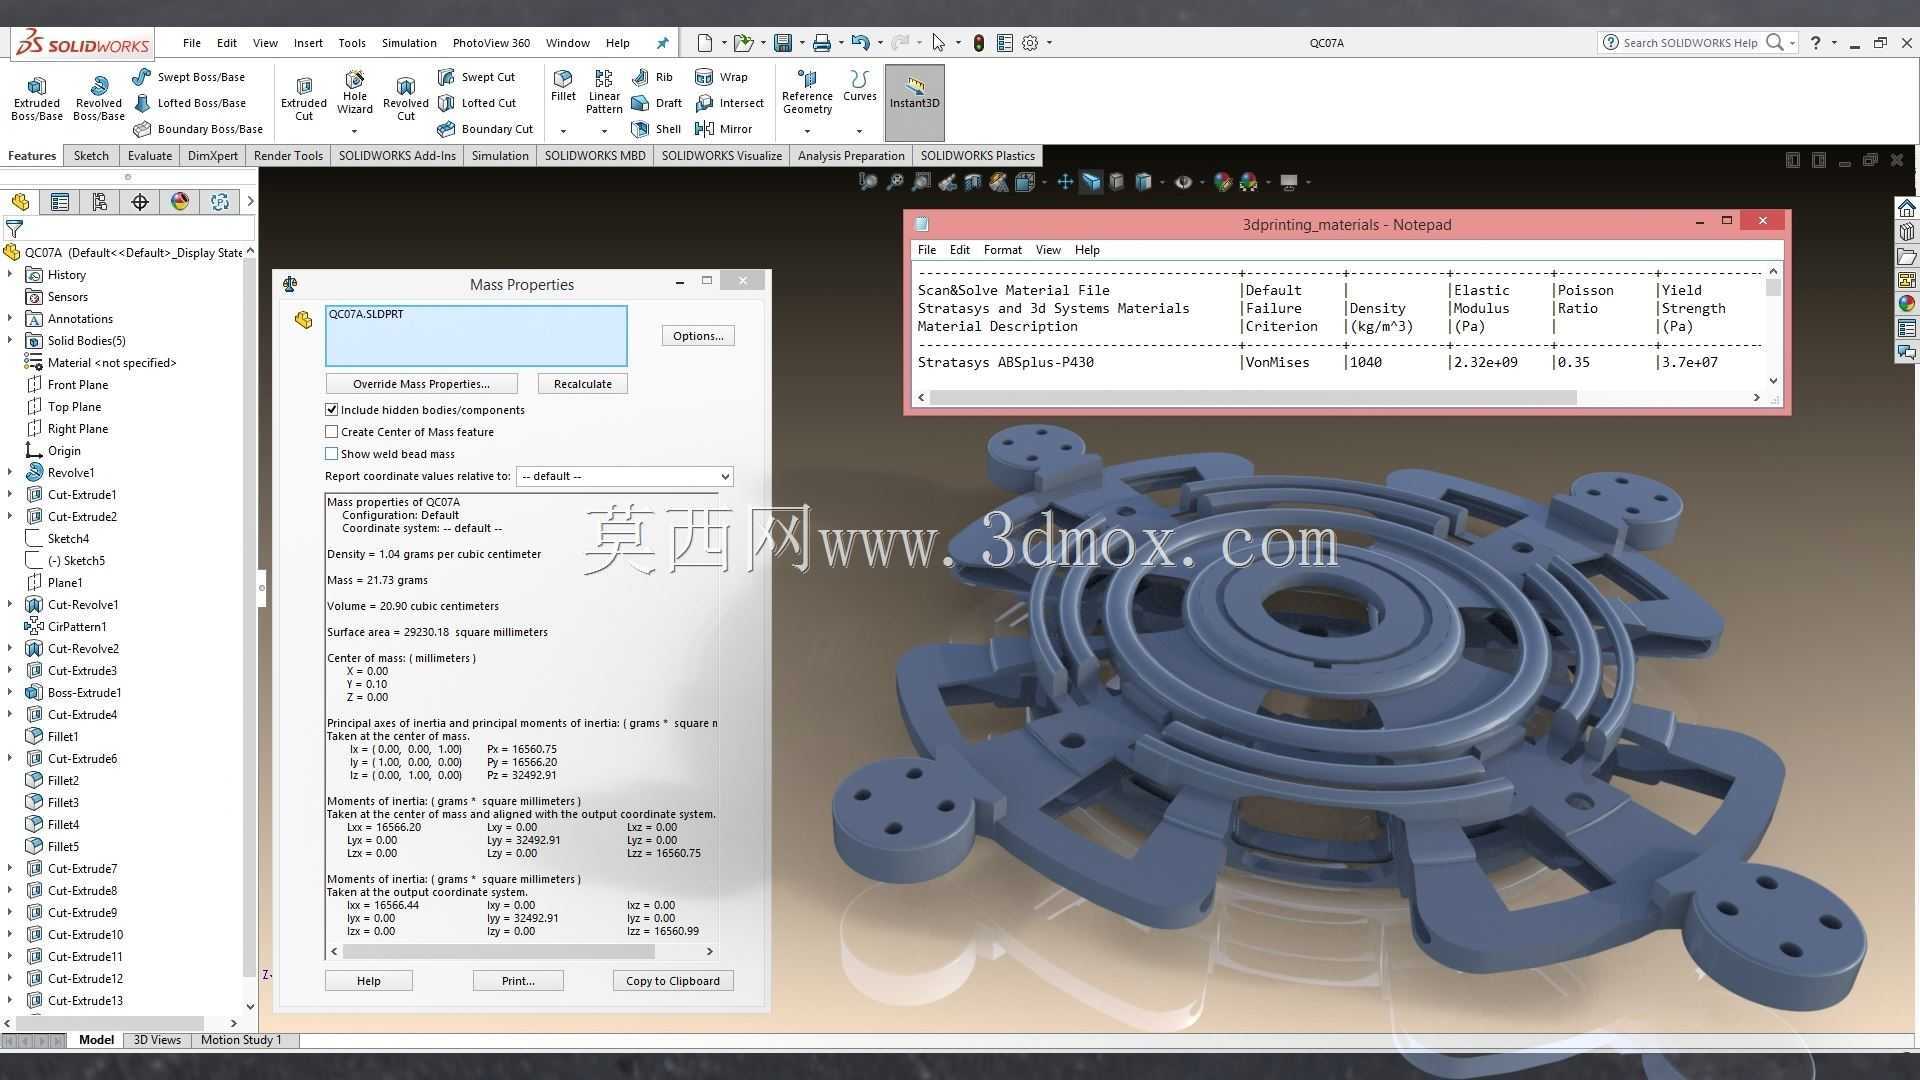
Task: Click the Help button in Mass Properties
Action: pos(368,981)
